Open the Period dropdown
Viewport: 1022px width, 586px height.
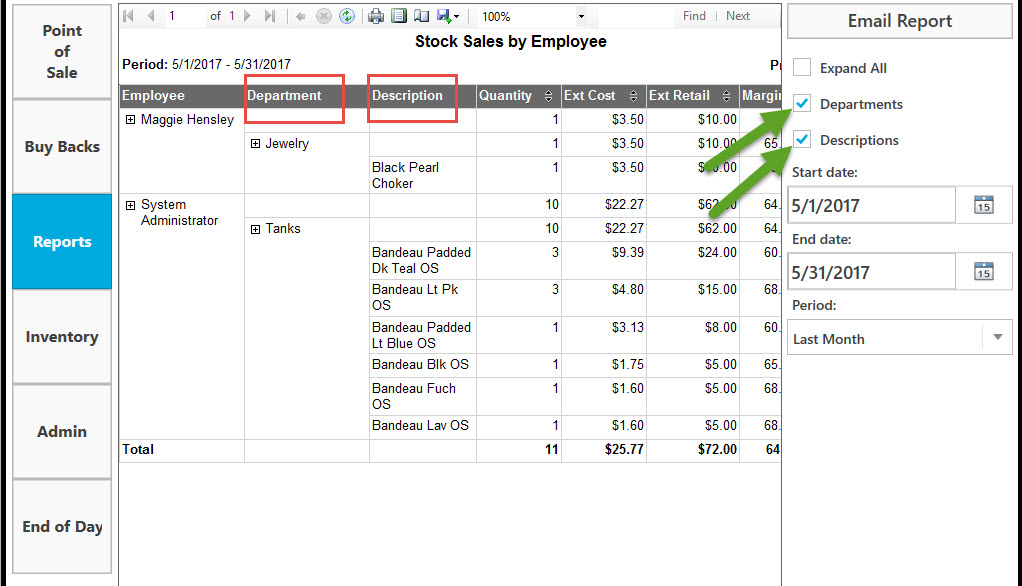899,338
